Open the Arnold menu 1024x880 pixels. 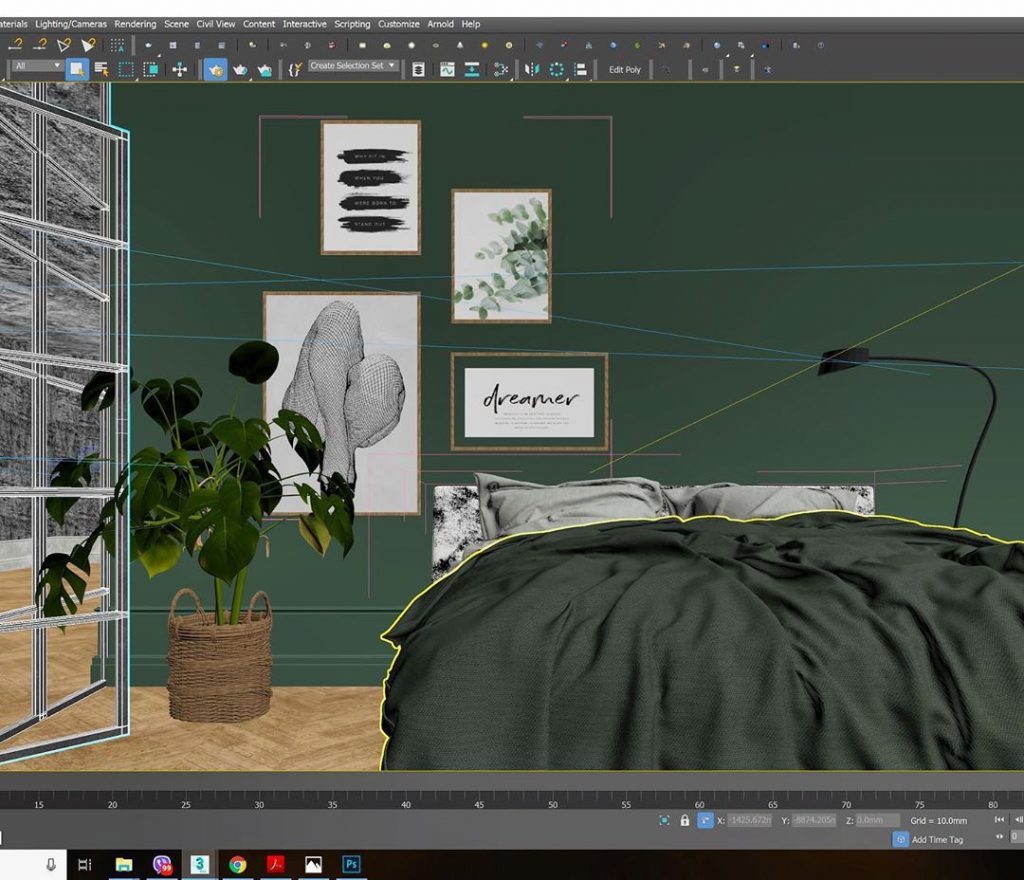(440, 24)
